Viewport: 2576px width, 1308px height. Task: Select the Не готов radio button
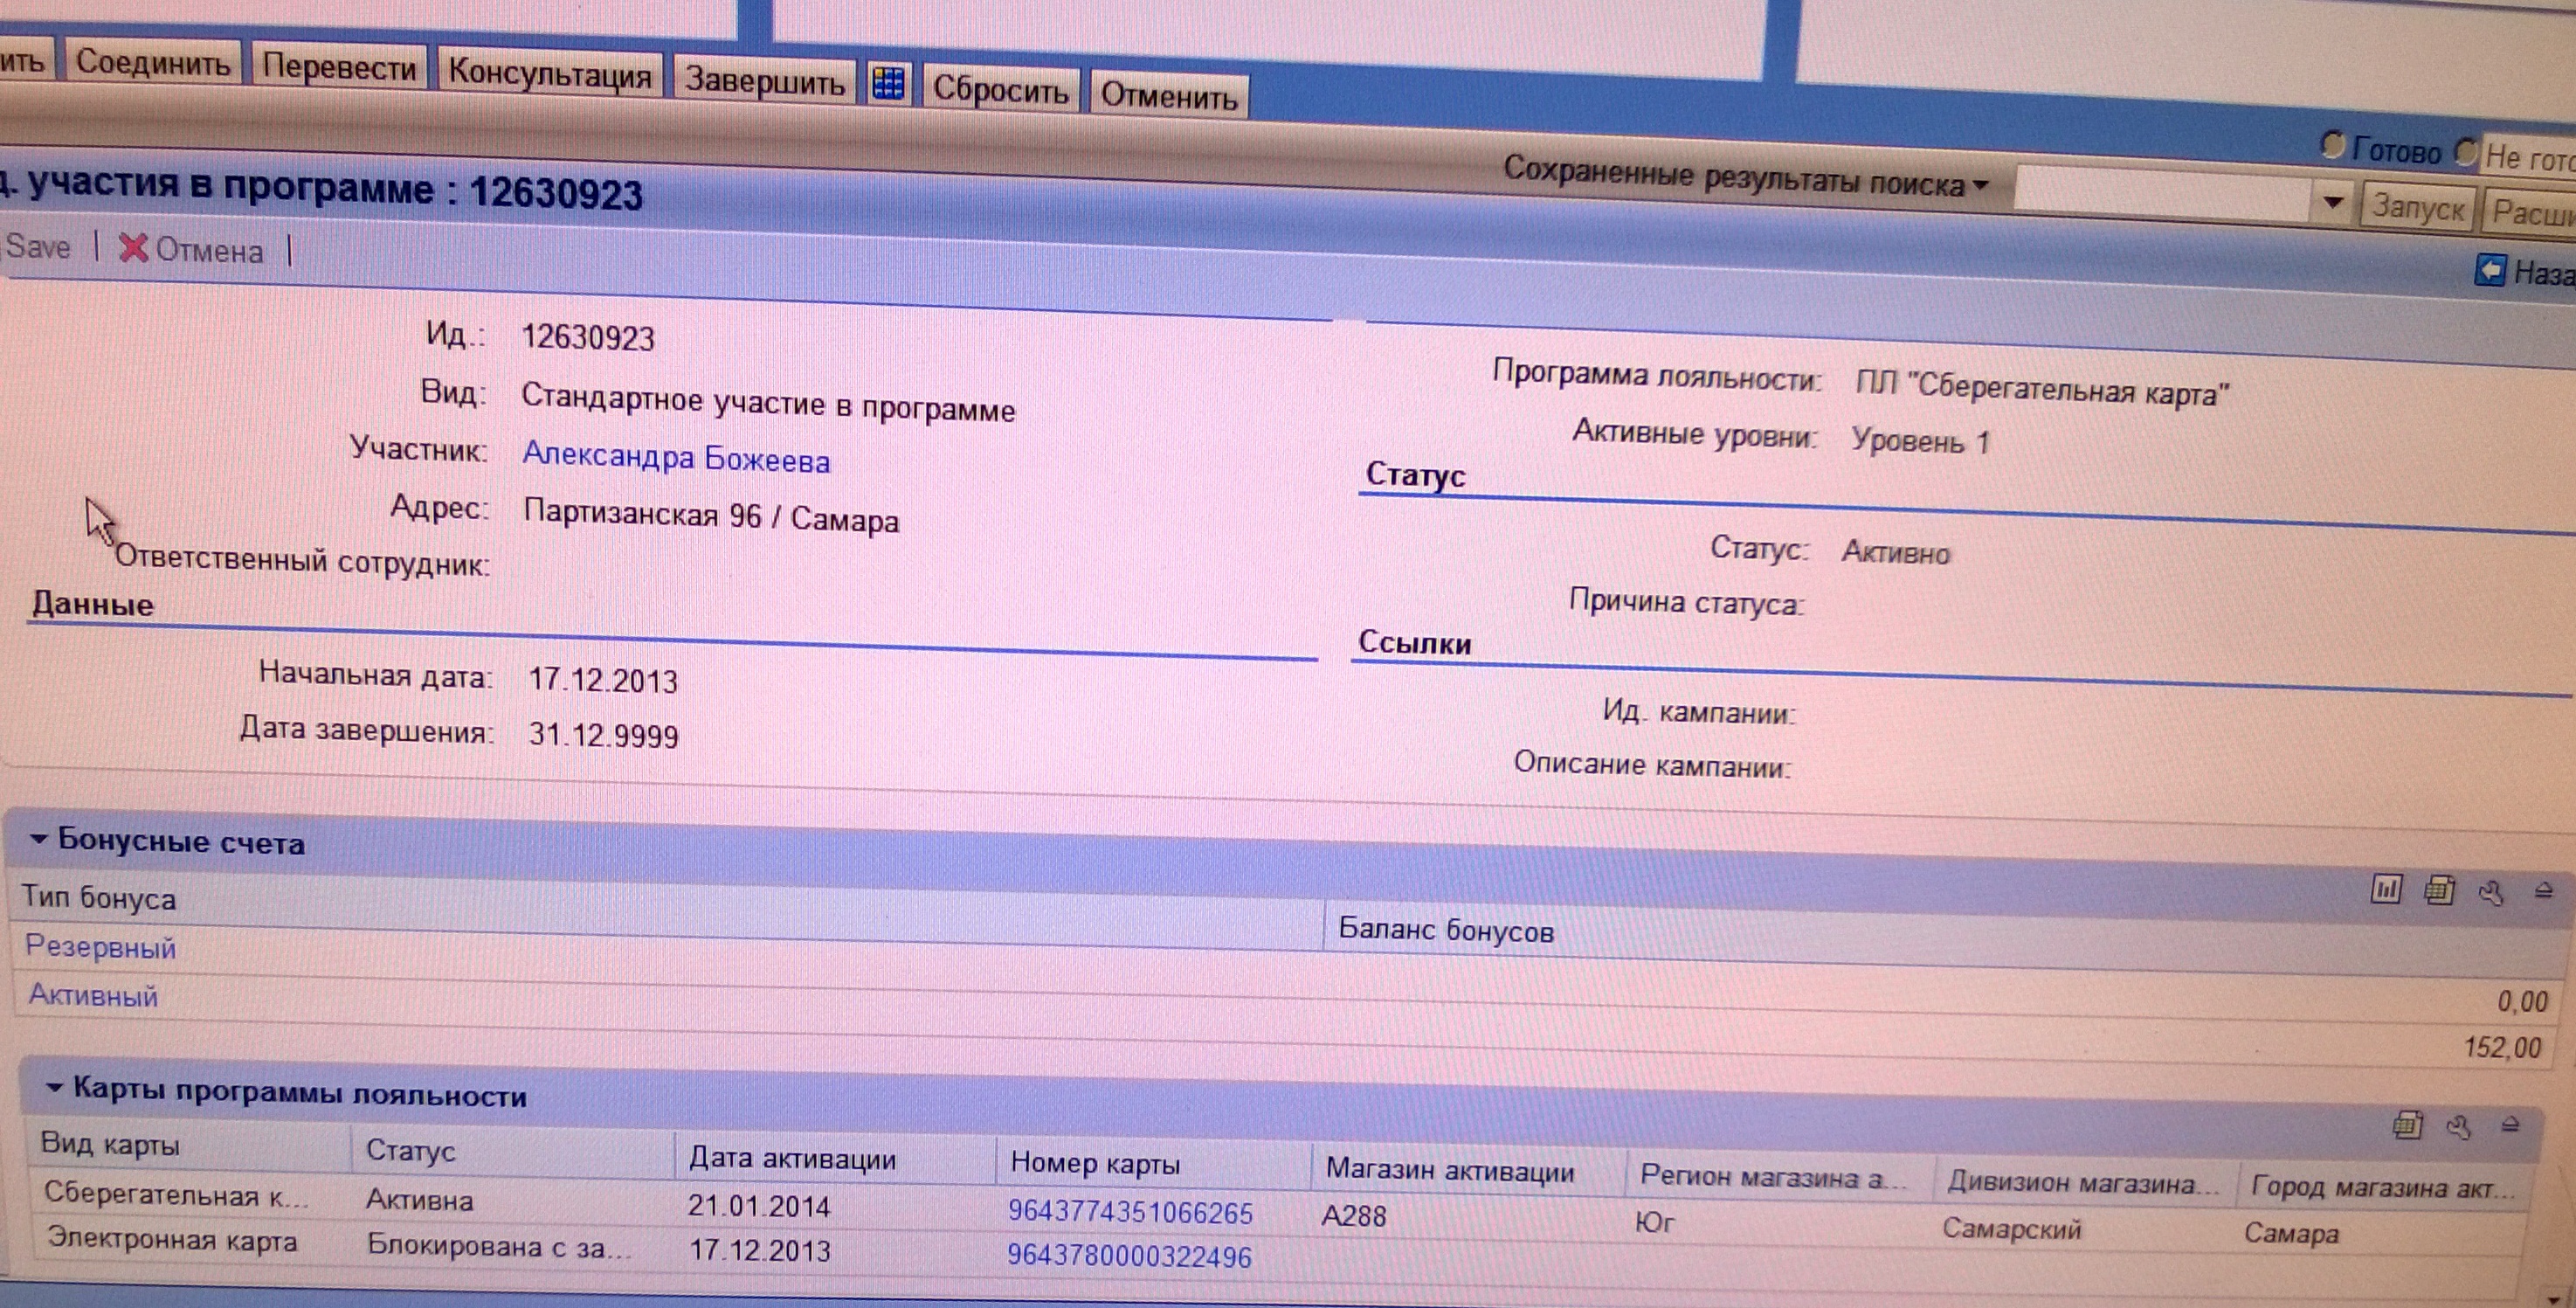click(2467, 152)
